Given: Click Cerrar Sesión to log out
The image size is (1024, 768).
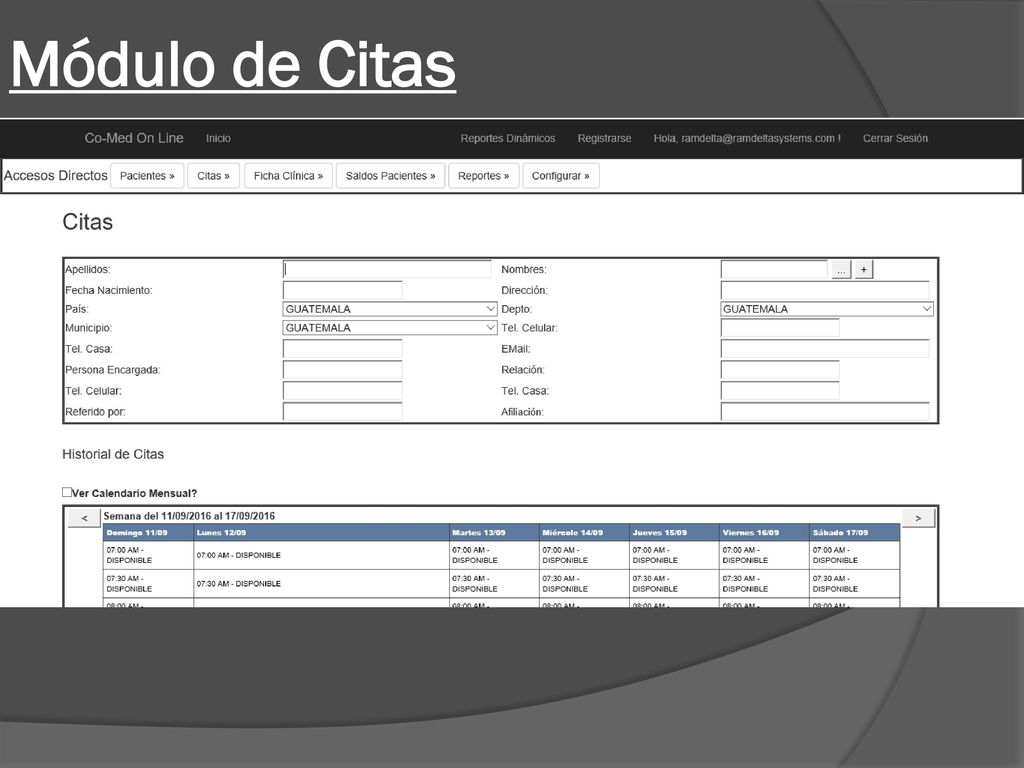Looking at the screenshot, I should (895, 138).
